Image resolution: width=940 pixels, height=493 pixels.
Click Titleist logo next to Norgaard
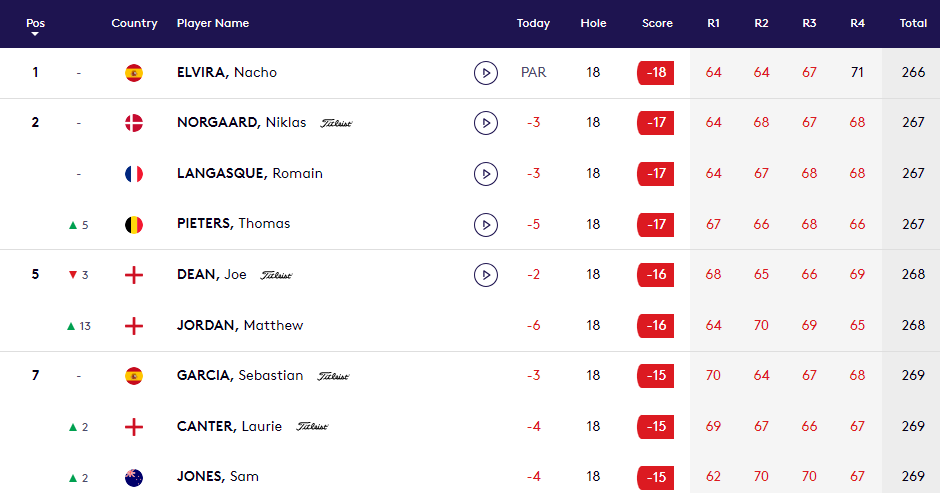pos(336,124)
